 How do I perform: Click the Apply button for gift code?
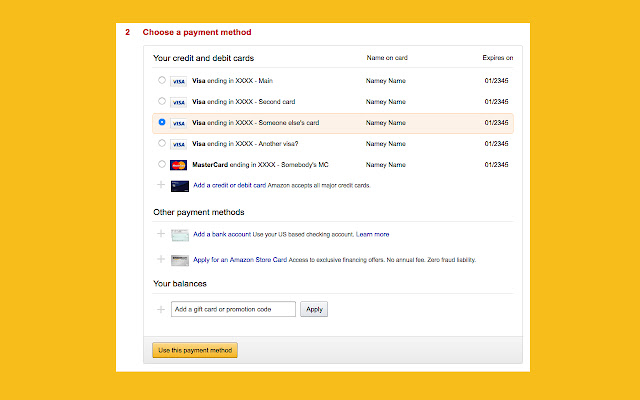coord(314,309)
